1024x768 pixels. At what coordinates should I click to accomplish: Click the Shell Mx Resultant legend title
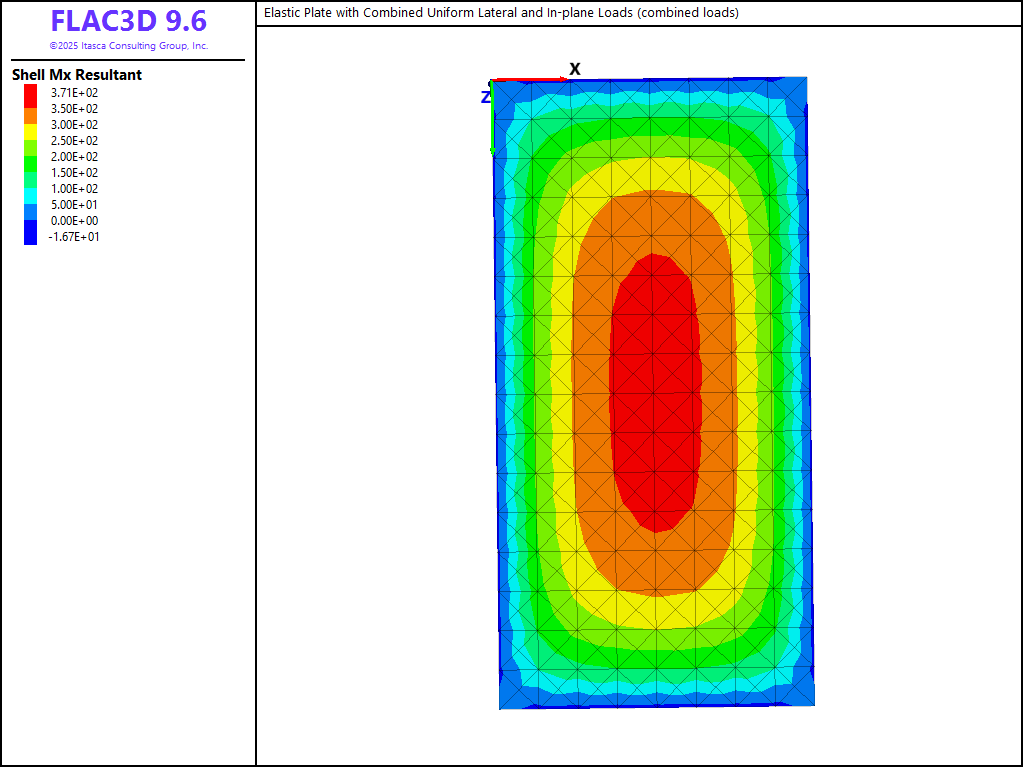click(77, 75)
